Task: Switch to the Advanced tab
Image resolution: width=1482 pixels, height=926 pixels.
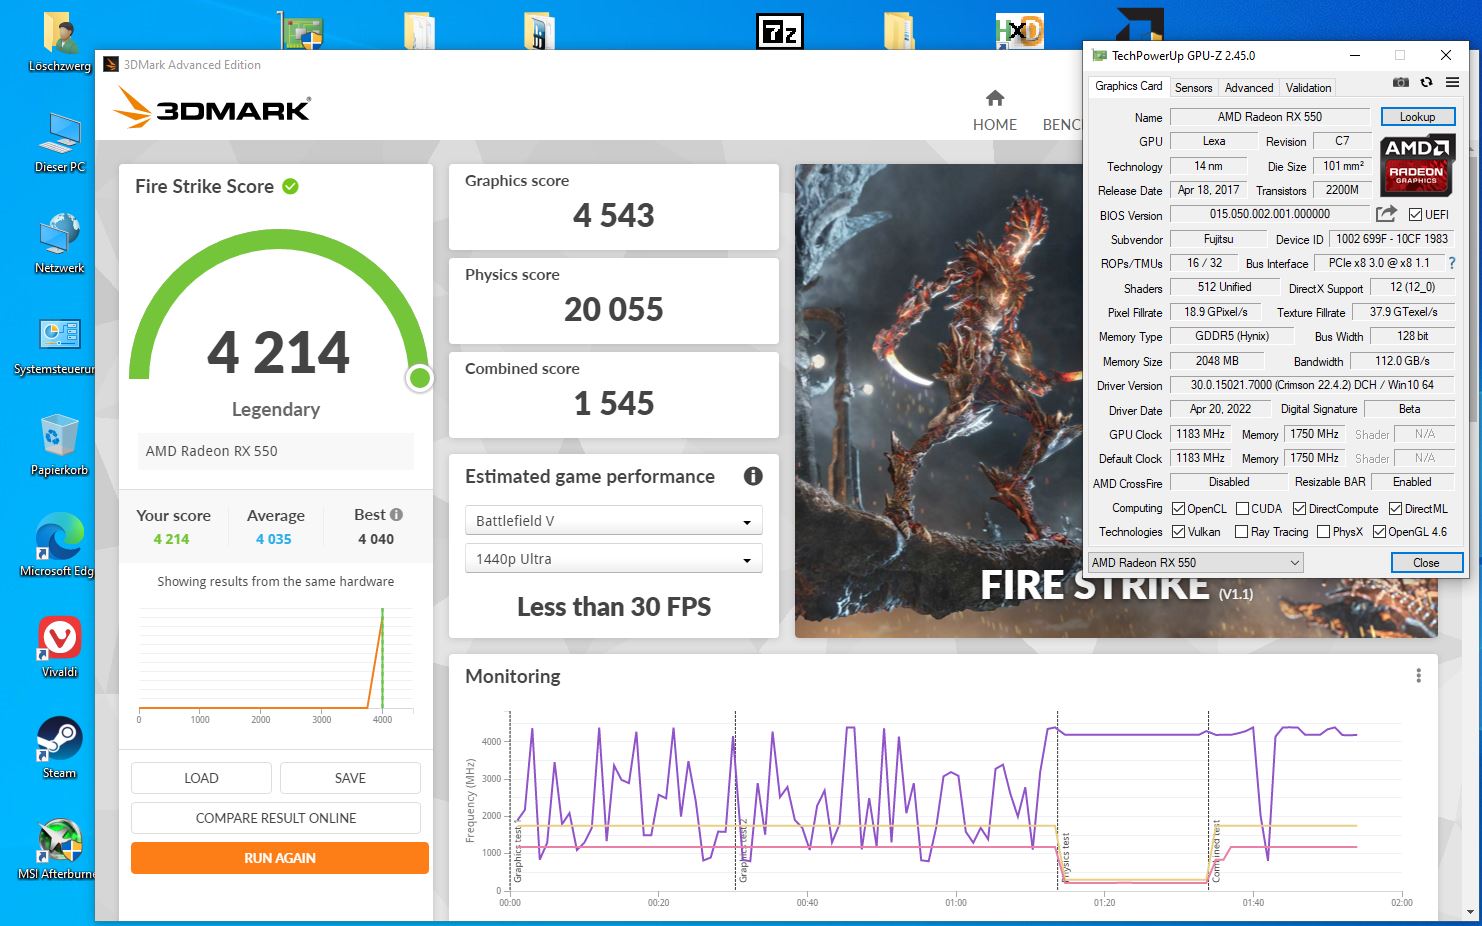Action: 1249,88
